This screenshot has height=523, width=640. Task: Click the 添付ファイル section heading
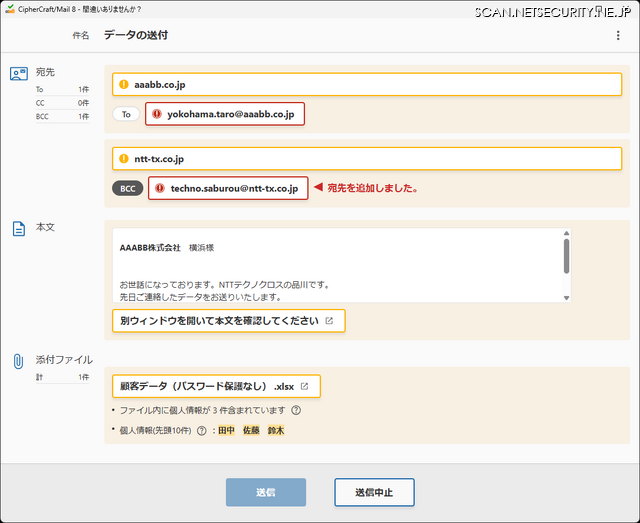click(x=64, y=360)
